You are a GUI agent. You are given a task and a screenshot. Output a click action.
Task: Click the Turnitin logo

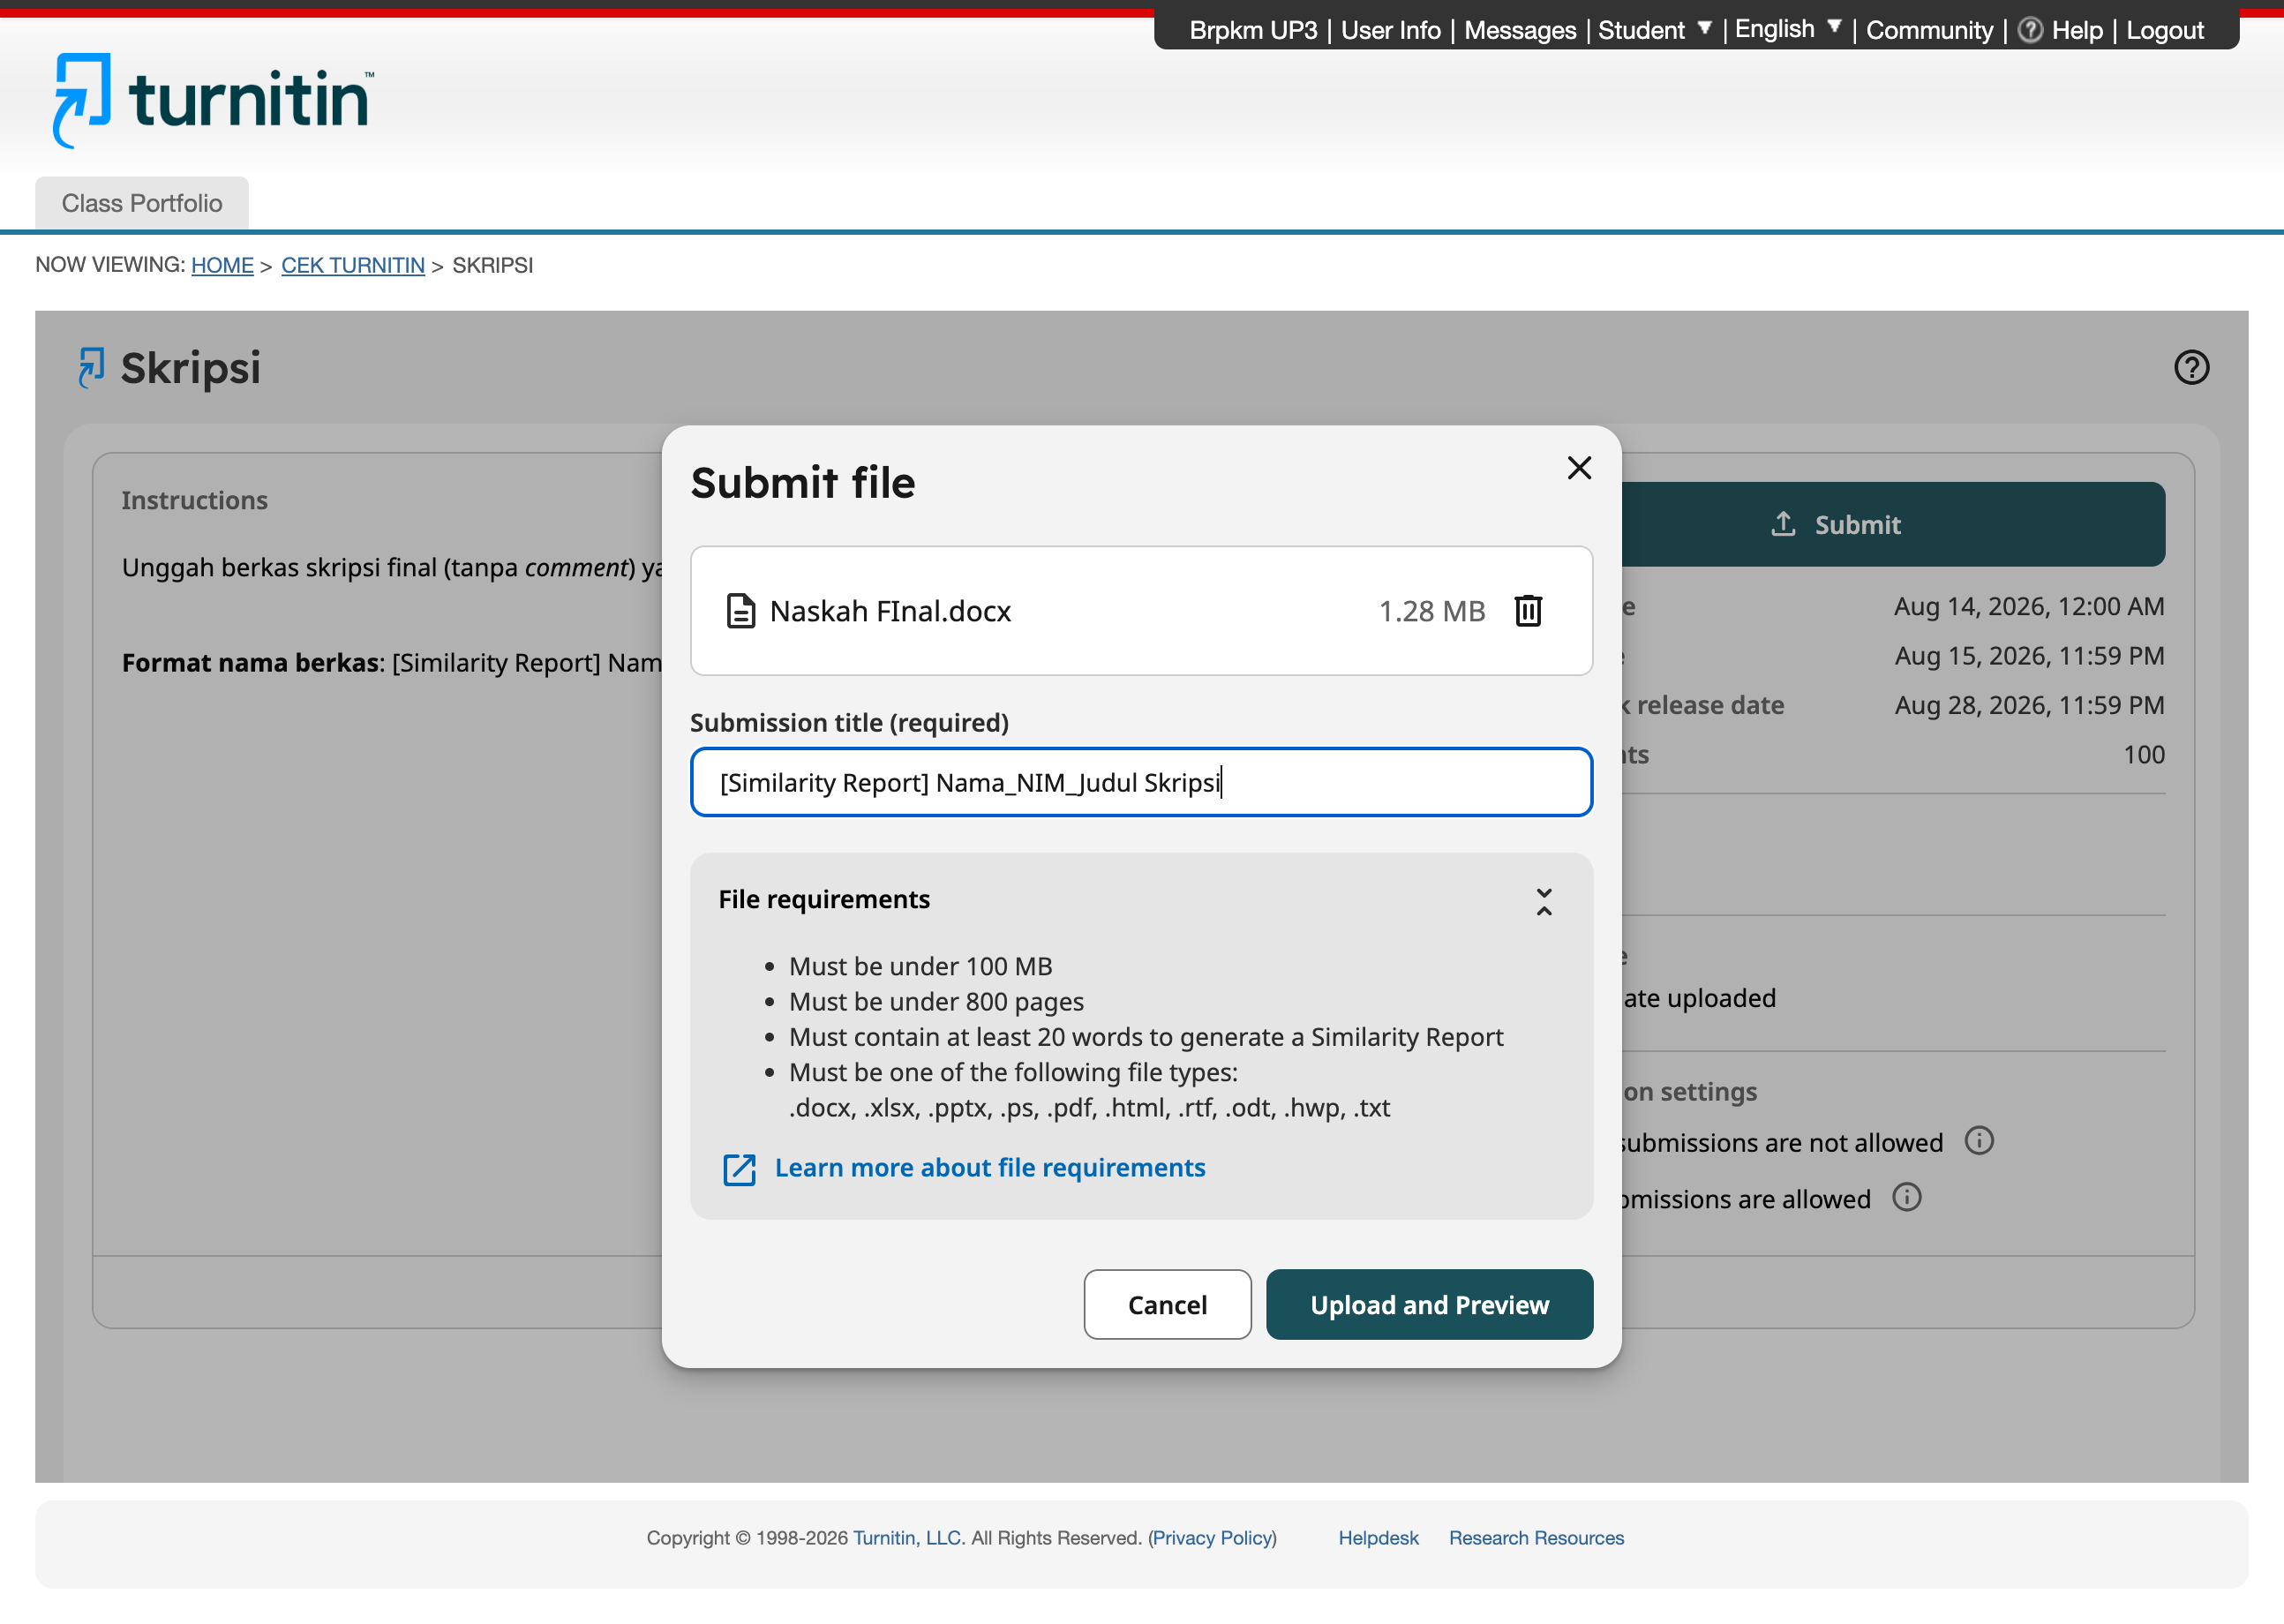(213, 100)
